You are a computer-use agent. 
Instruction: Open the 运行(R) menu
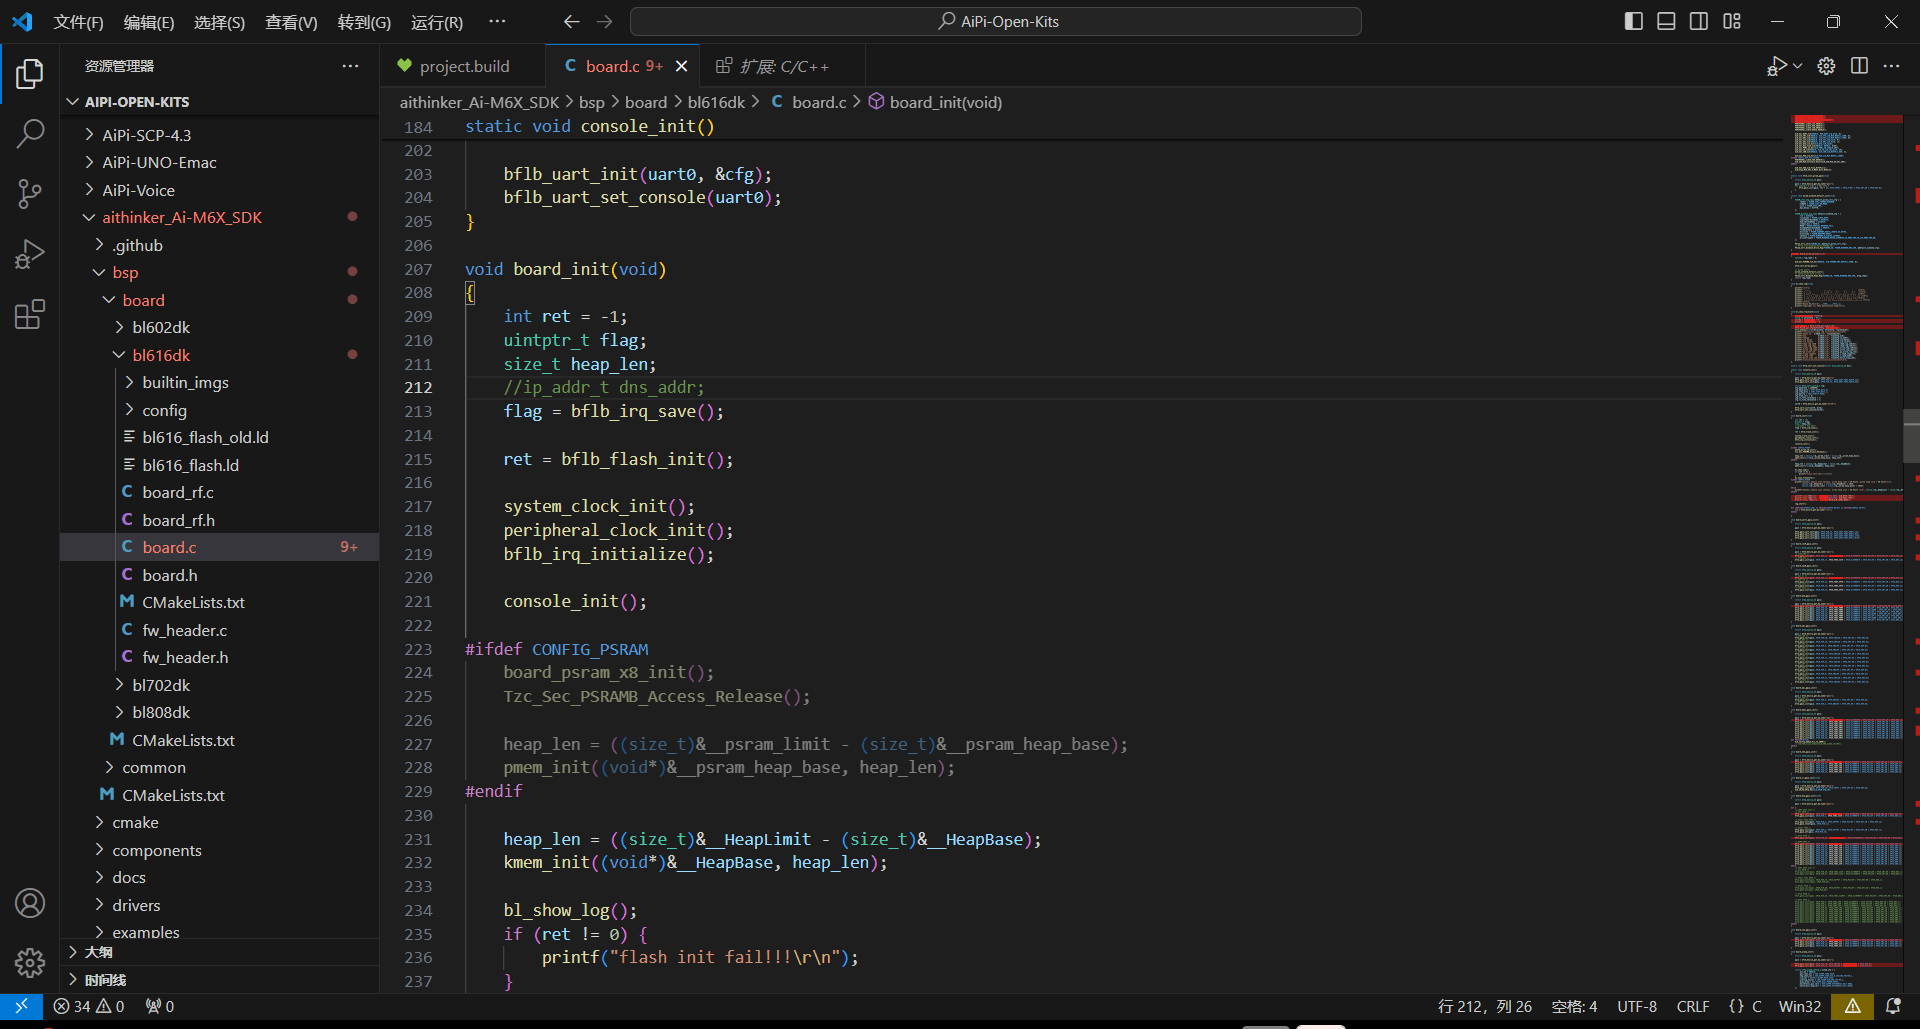coord(437,22)
